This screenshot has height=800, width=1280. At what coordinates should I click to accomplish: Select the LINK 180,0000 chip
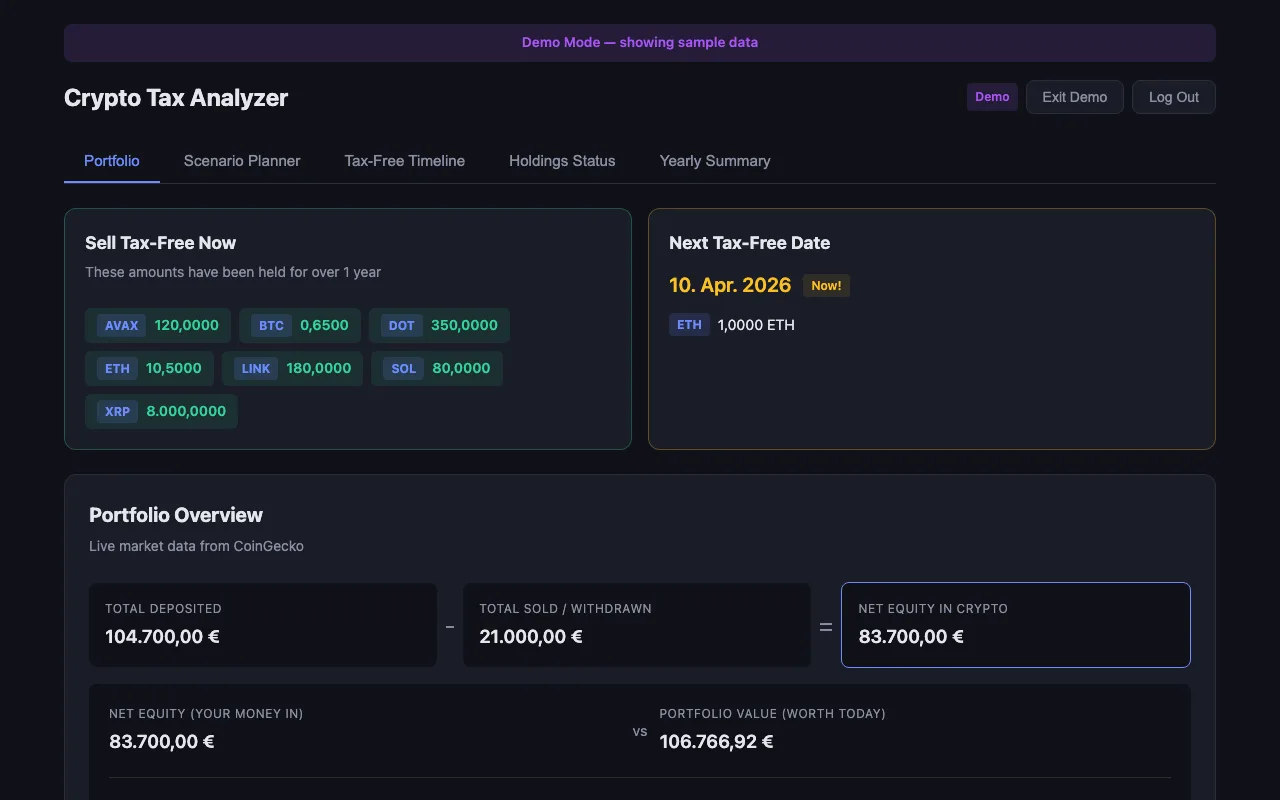[x=293, y=368]
